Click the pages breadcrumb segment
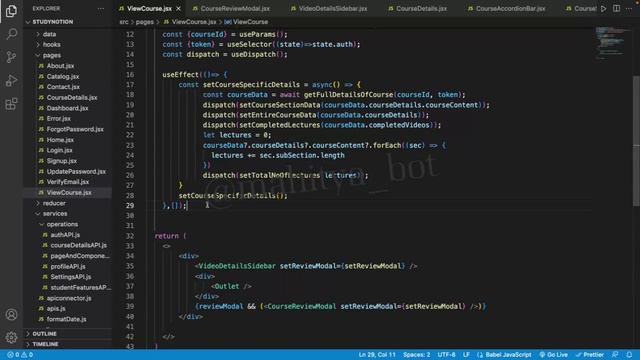Image resolution: width=640 pixels, height=360 pixels. [144, 22]
